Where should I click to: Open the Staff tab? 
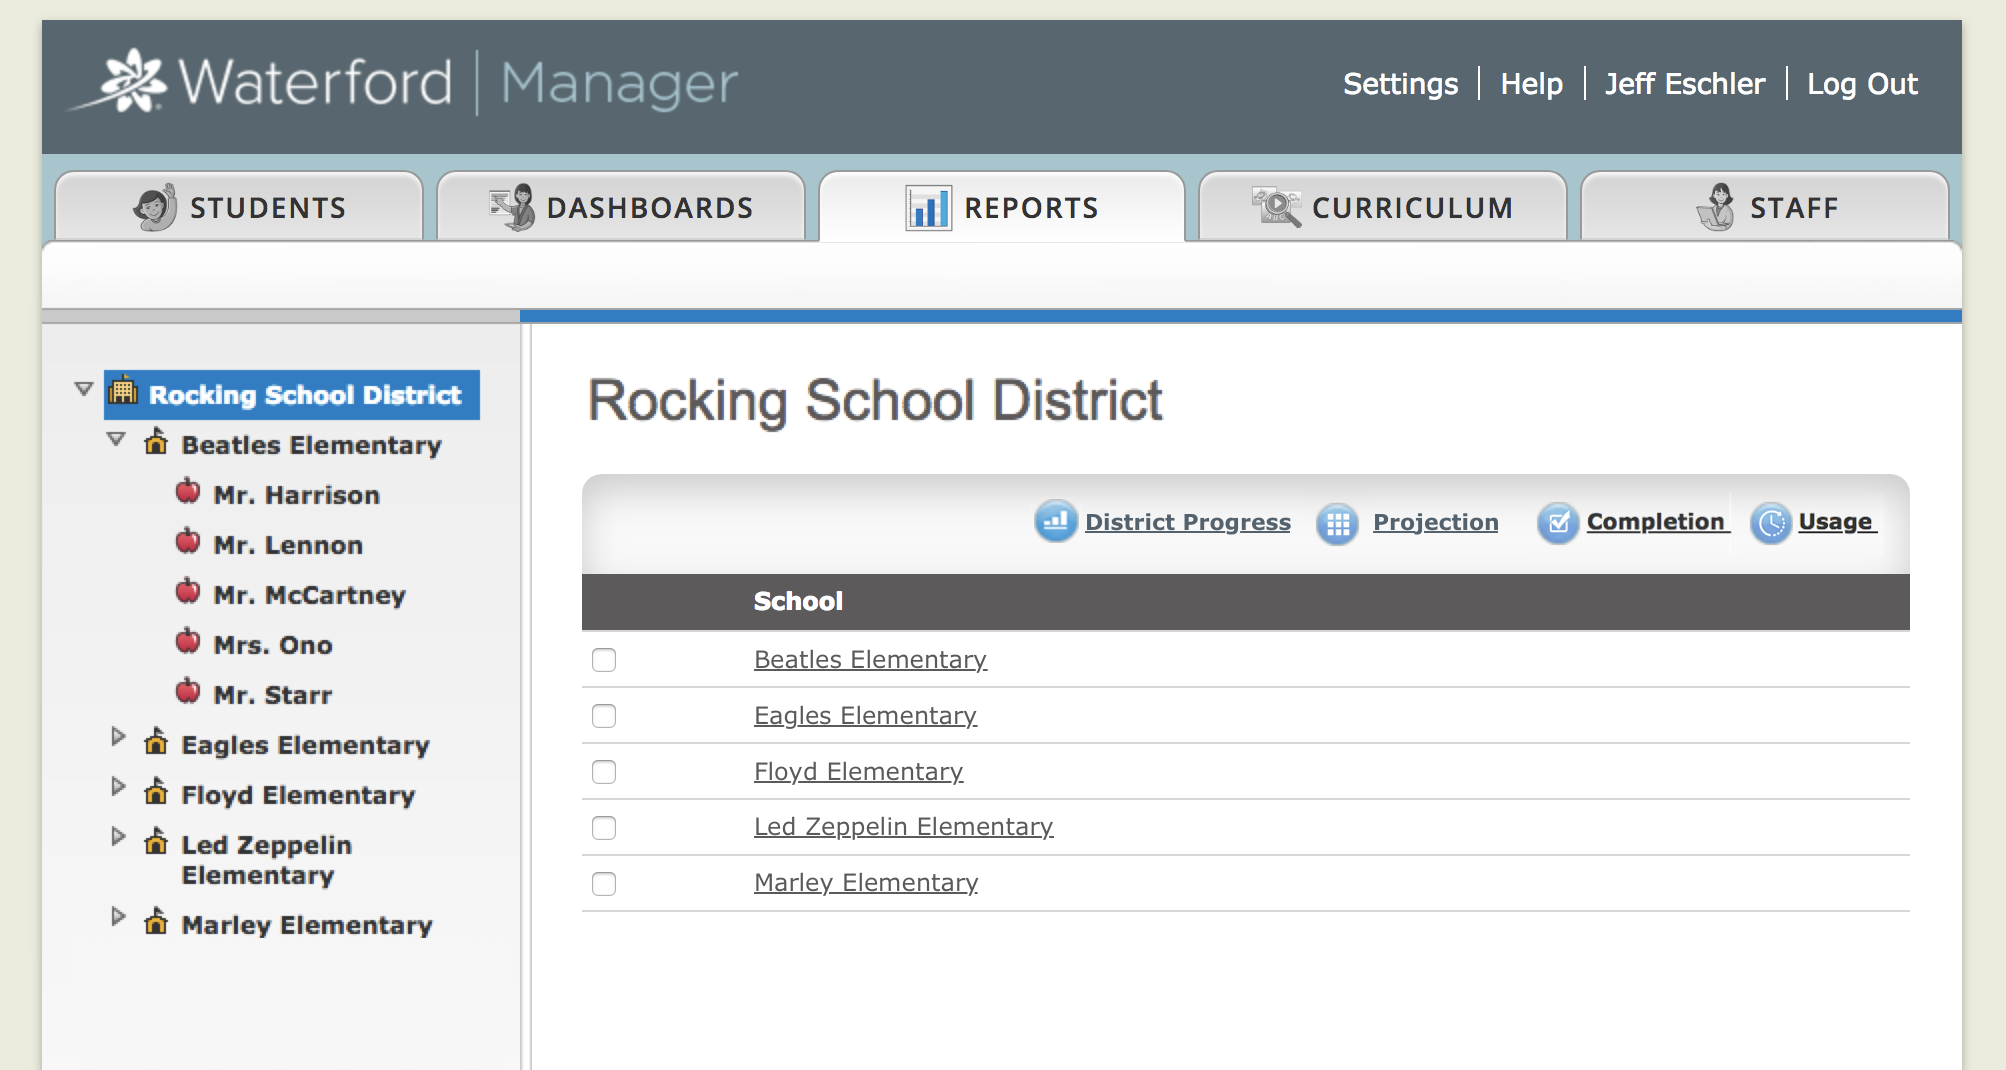pyautogui.click(x=1765, y=207)
